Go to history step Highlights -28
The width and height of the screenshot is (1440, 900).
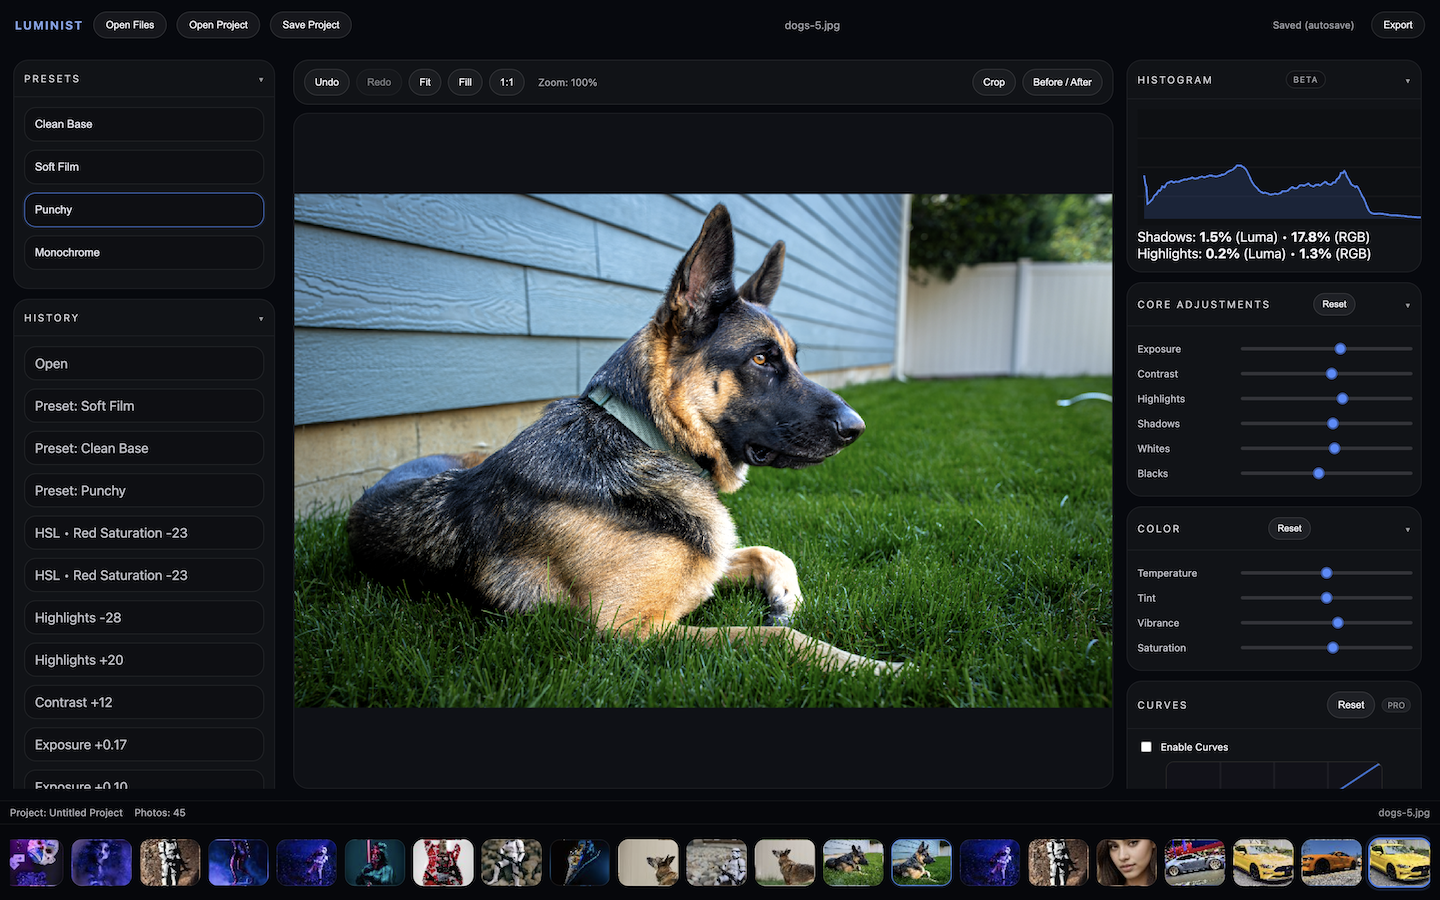(x=144, y=618)
